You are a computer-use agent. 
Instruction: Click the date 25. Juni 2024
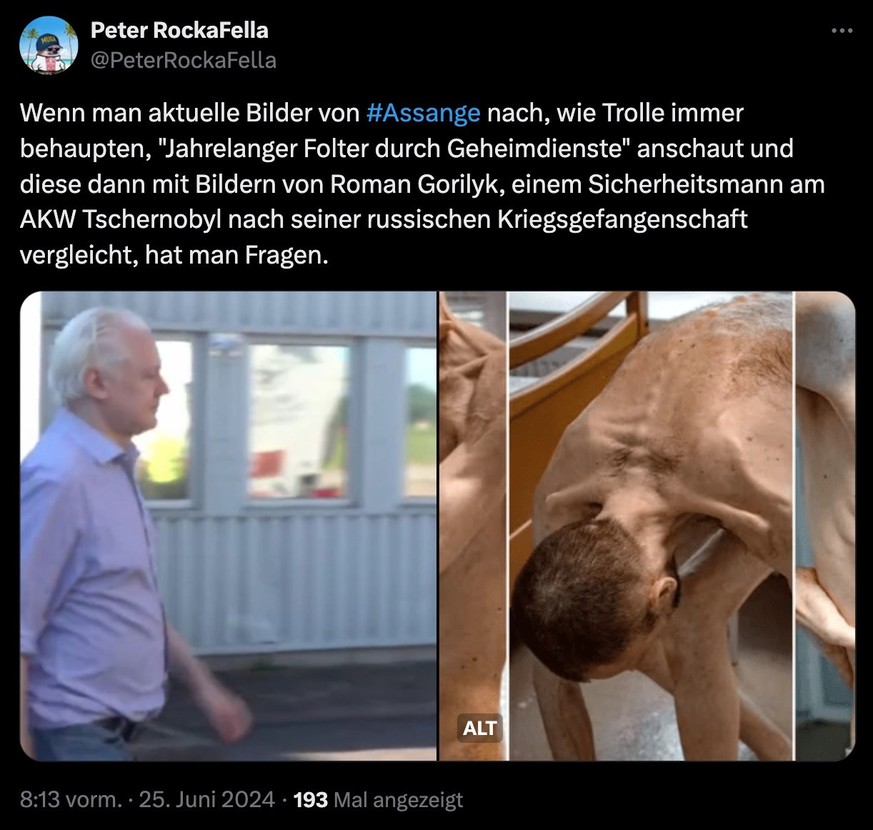[207, 800]
